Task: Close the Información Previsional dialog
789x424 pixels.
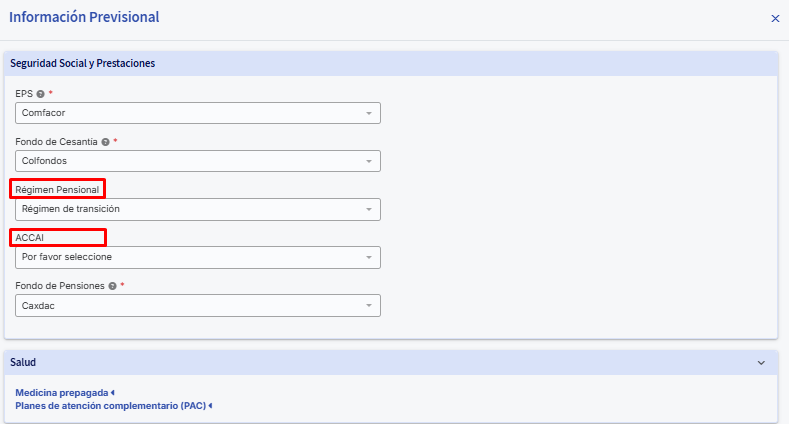Action: pos(775,19)
